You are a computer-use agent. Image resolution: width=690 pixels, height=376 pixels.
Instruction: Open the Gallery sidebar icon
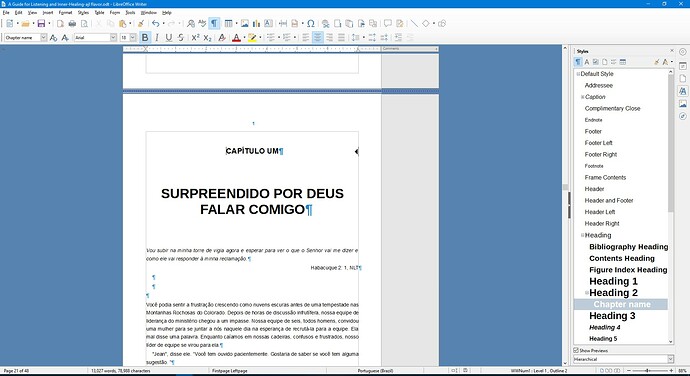(683, 104)
